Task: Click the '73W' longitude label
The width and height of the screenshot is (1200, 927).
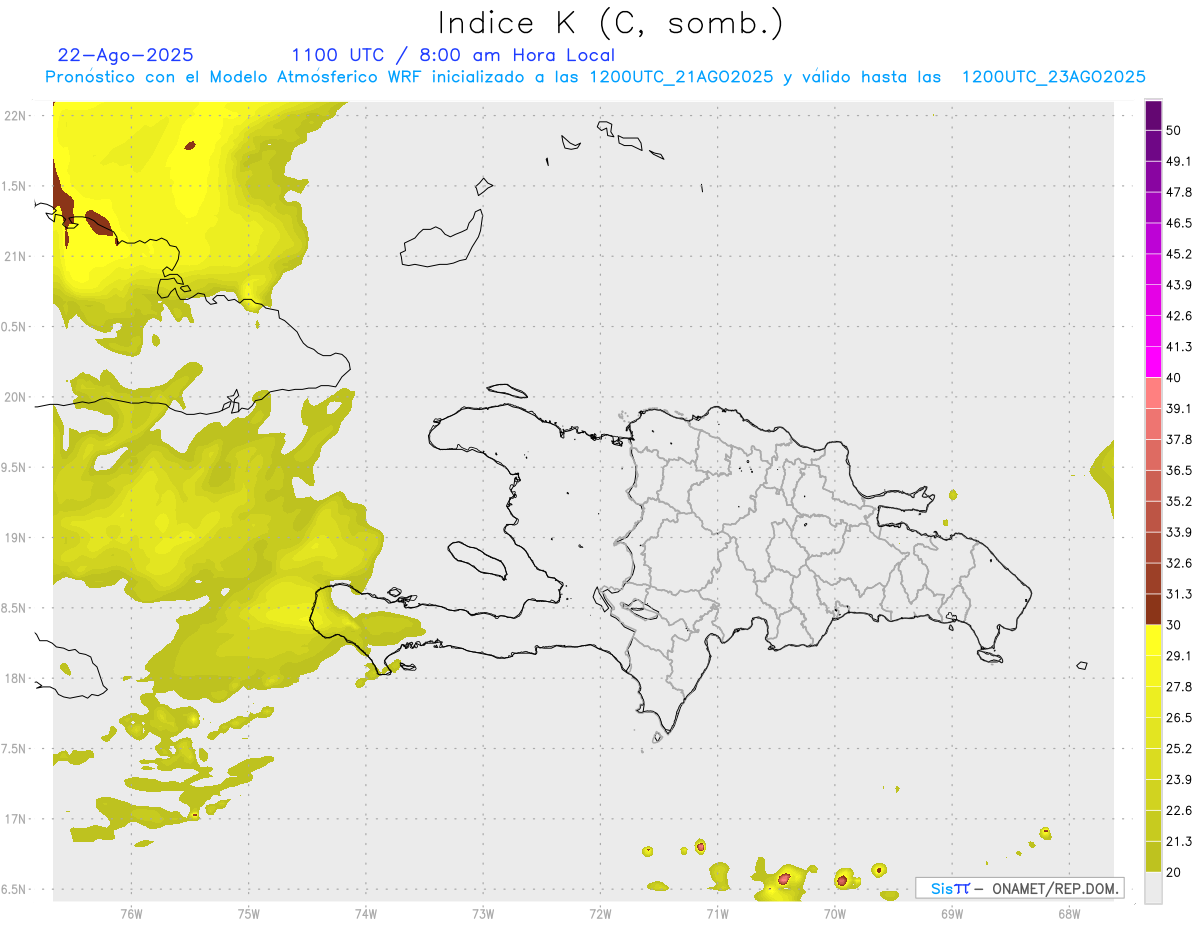Action: 483,914
